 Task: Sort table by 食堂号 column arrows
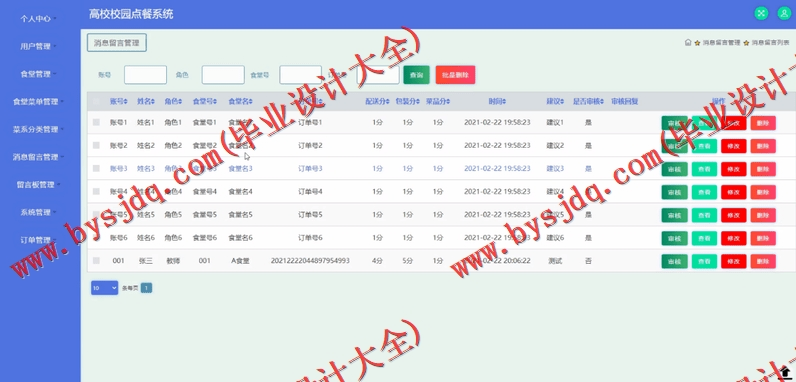click(x=215, y=102)
